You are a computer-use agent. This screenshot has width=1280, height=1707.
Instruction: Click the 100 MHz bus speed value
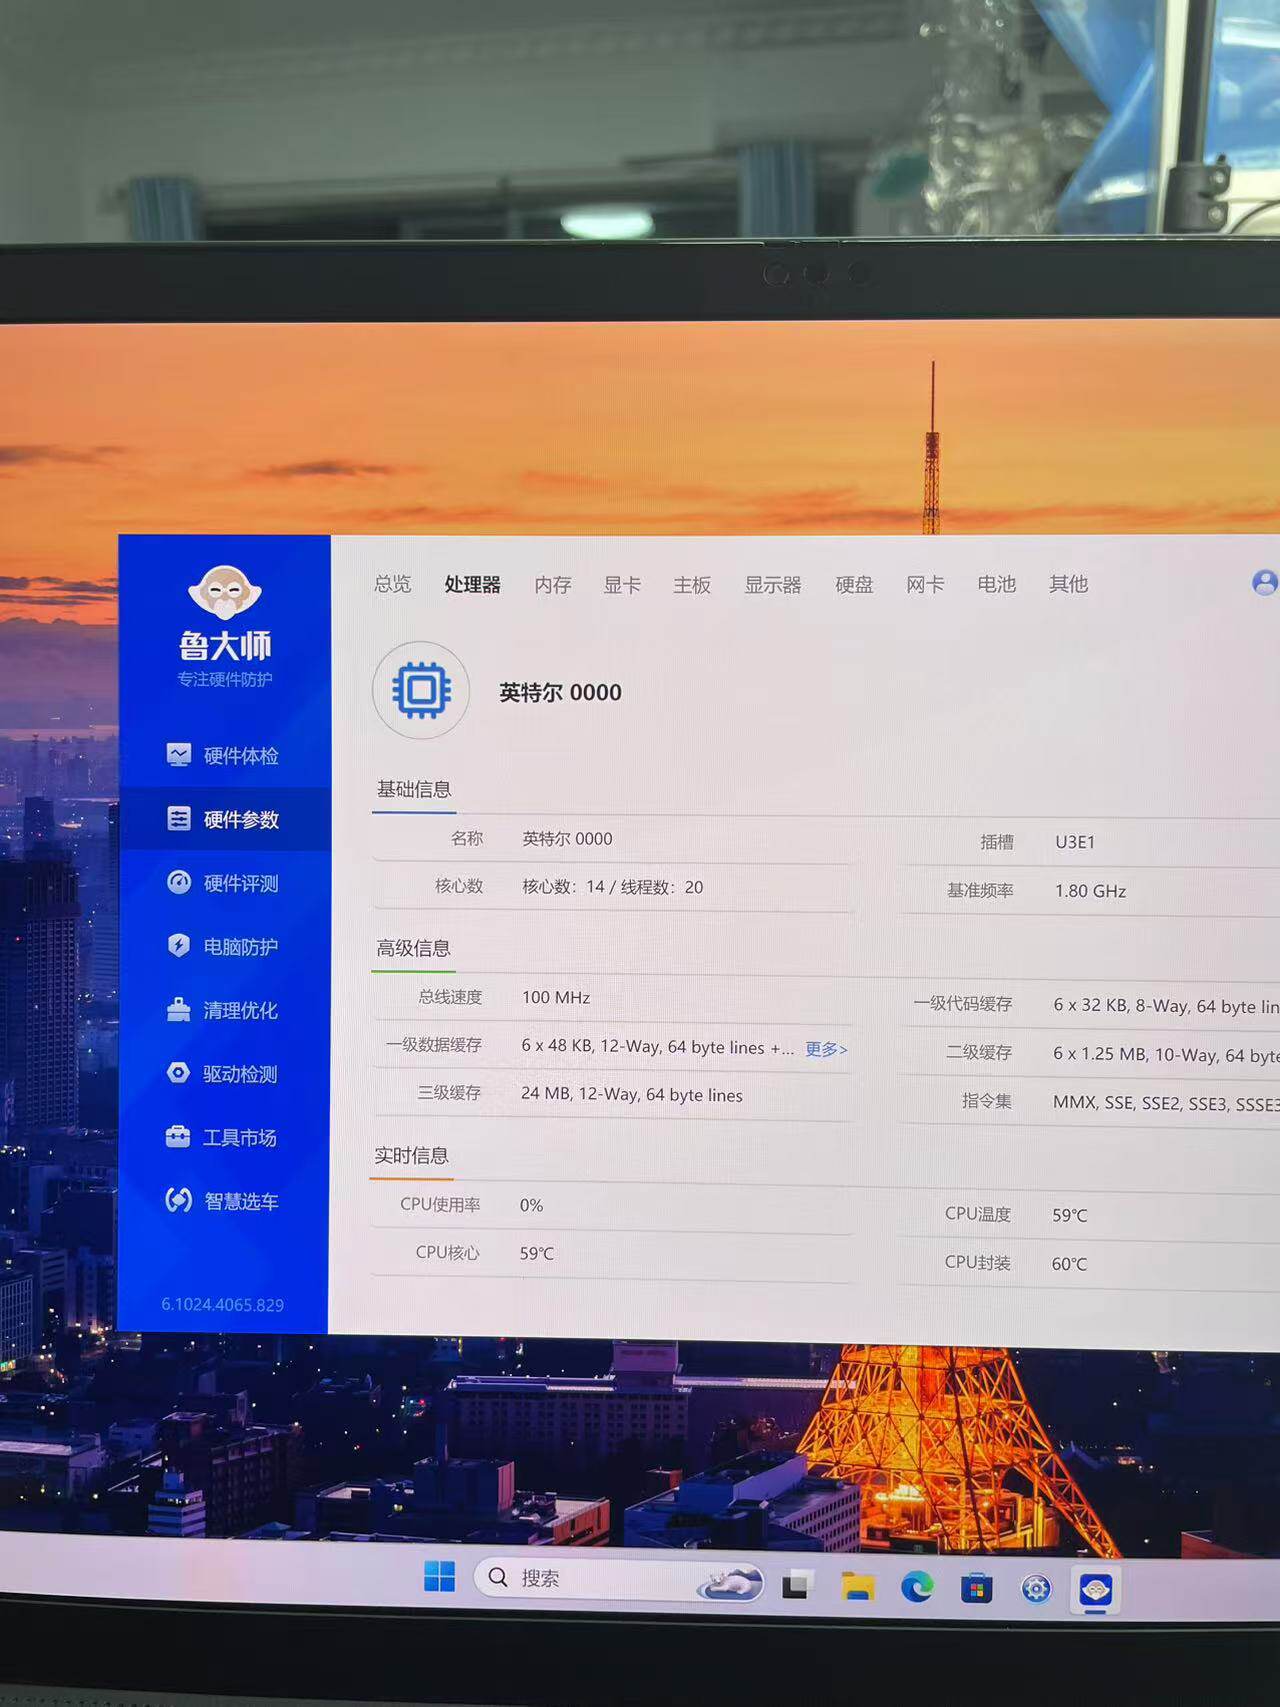click(x=556, y=997)
